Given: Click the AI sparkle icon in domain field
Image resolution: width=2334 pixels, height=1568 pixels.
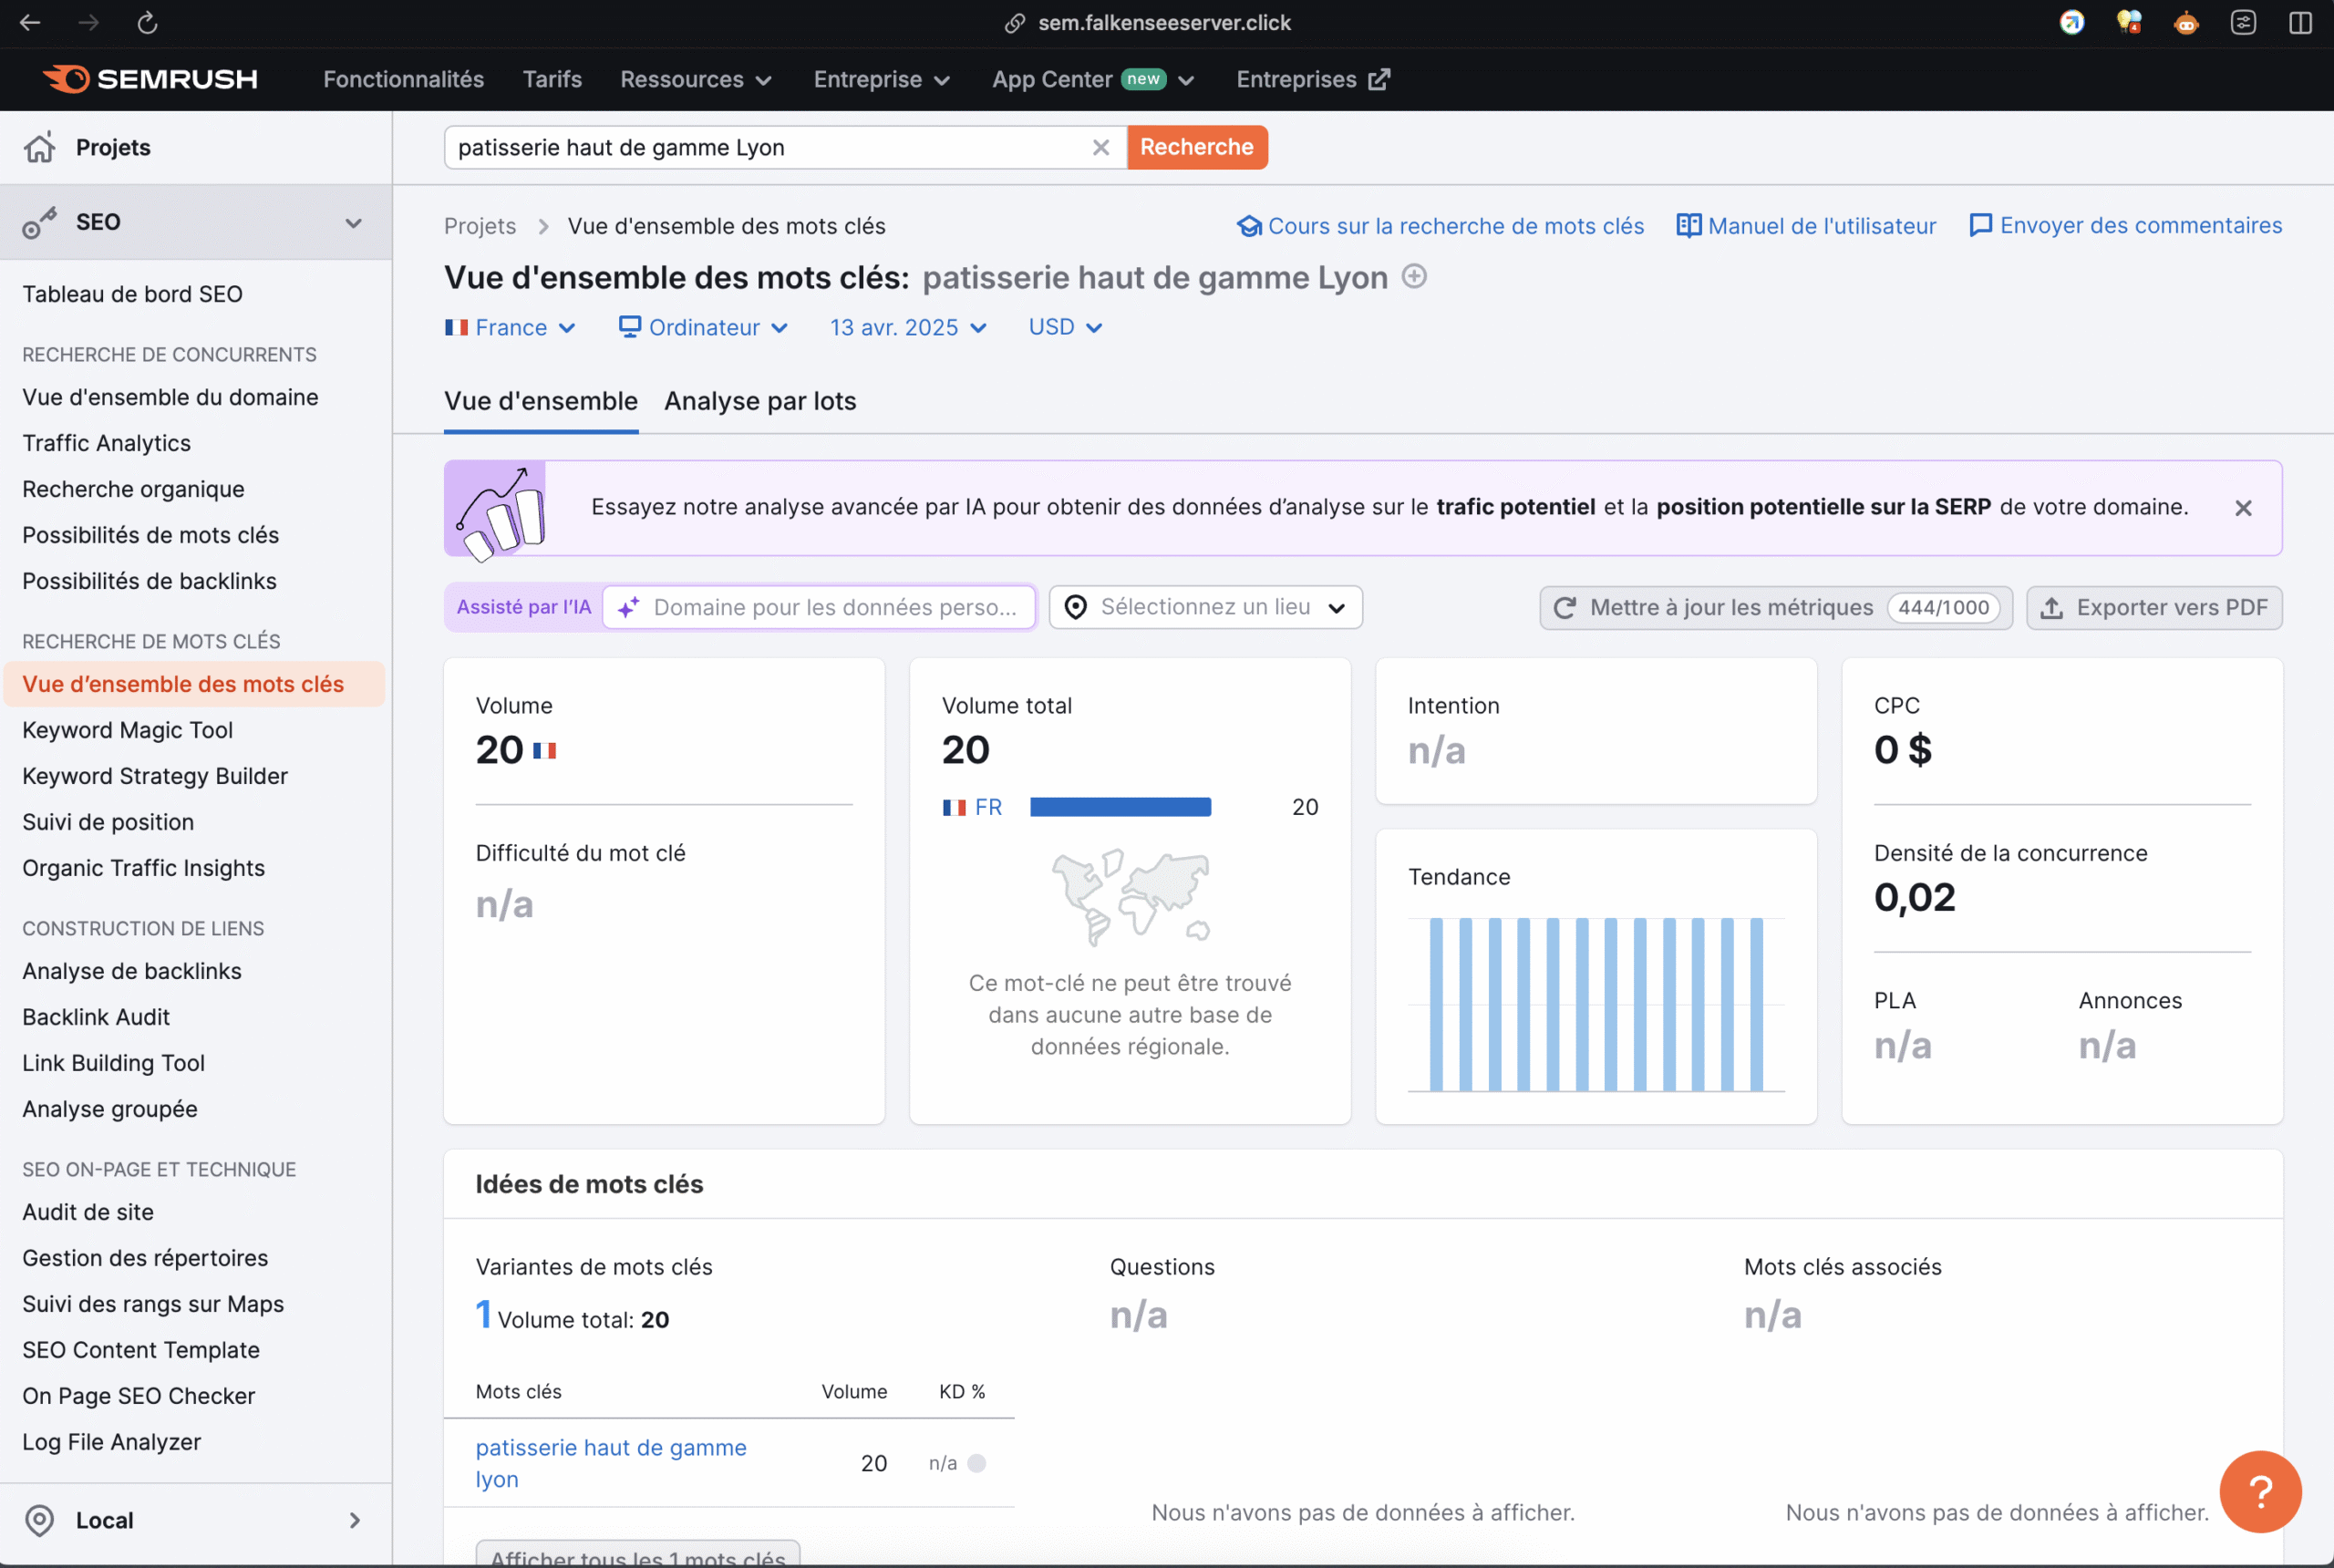Looking at the screenshot, I should (628, 607).
